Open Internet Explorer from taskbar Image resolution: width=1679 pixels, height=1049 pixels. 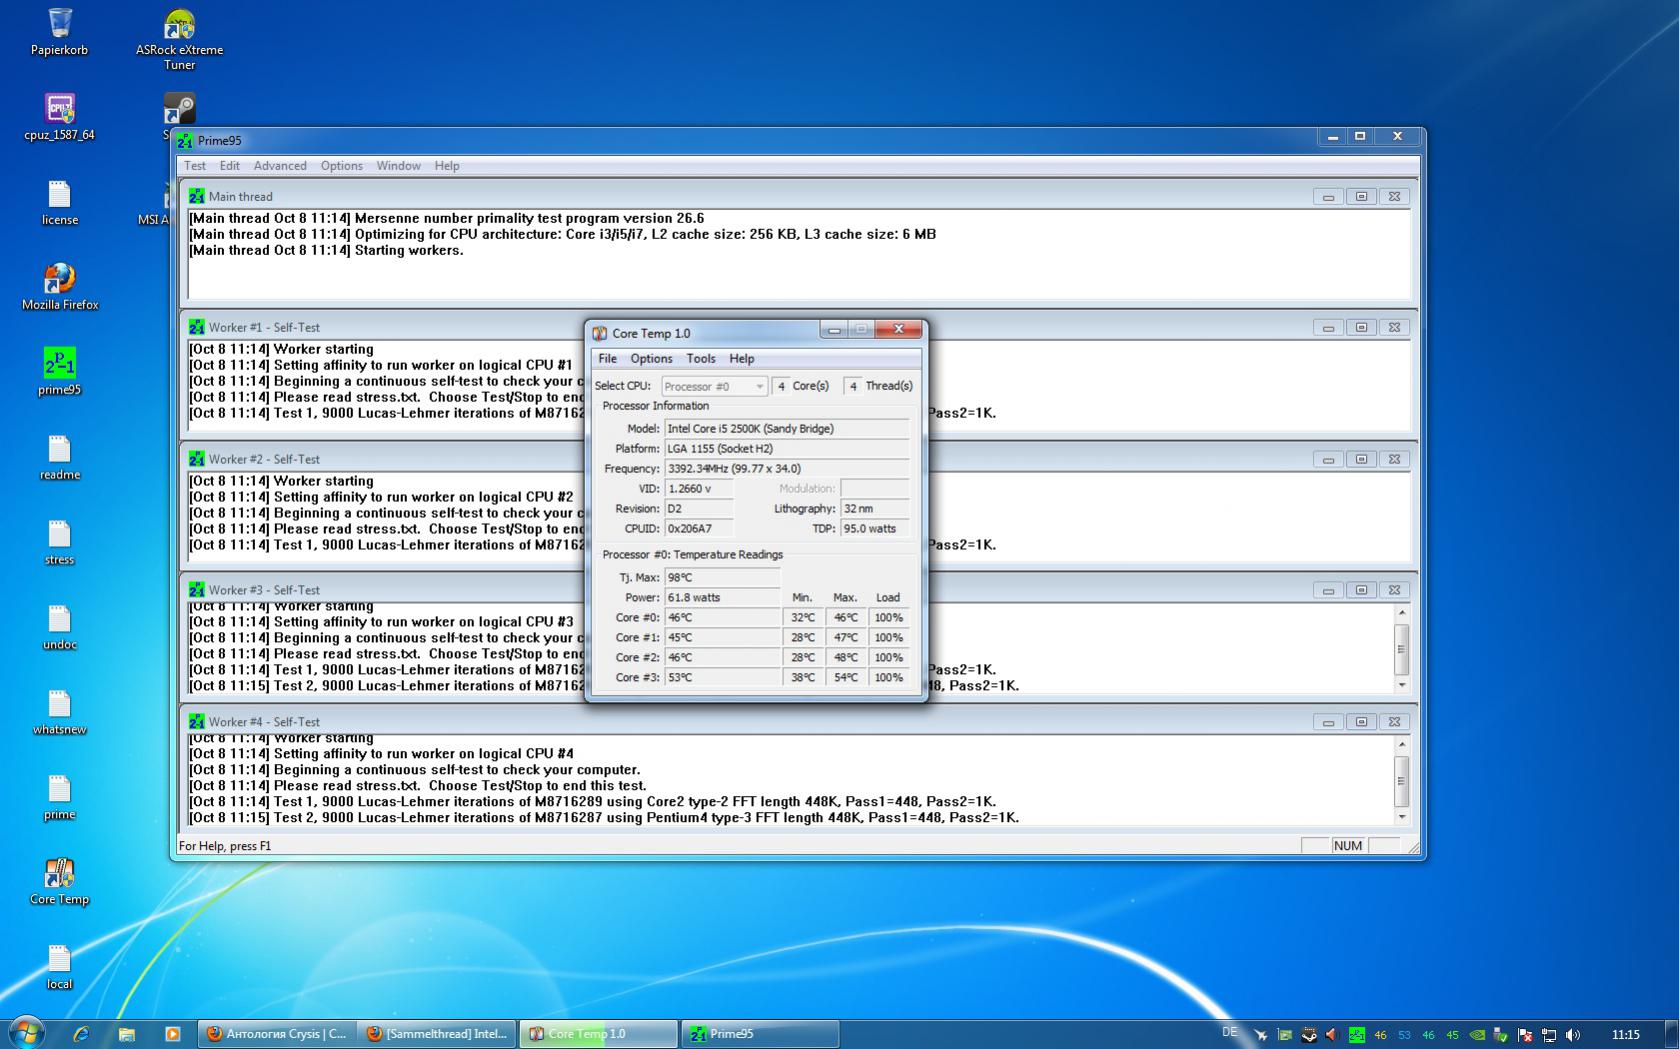pos(81,1034)
